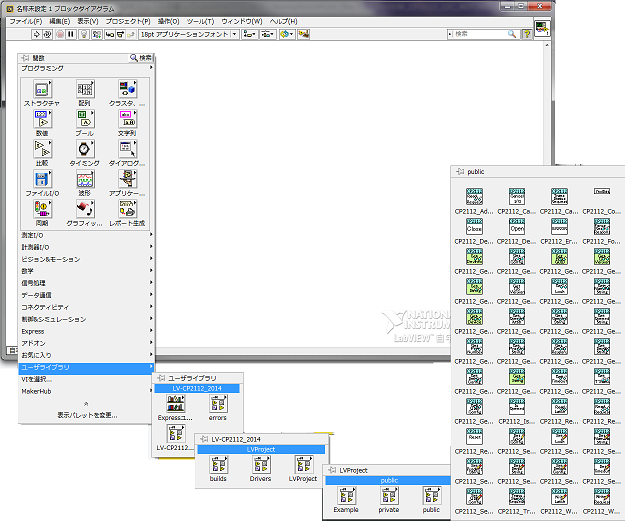Click the VI icon pane in the window's top-right corner
Screen dimensions: 625x521
pos(541,28)
